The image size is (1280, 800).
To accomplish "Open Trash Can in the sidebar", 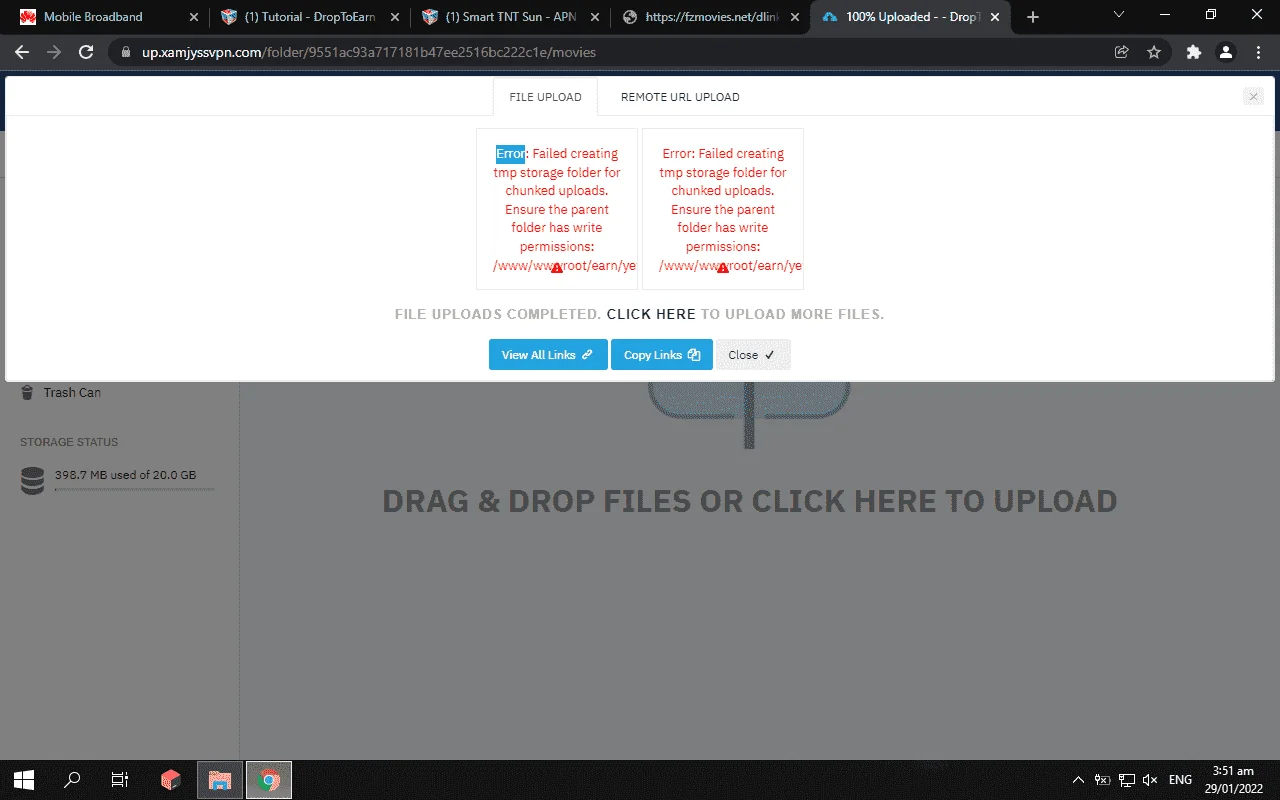I will (60, 392).
